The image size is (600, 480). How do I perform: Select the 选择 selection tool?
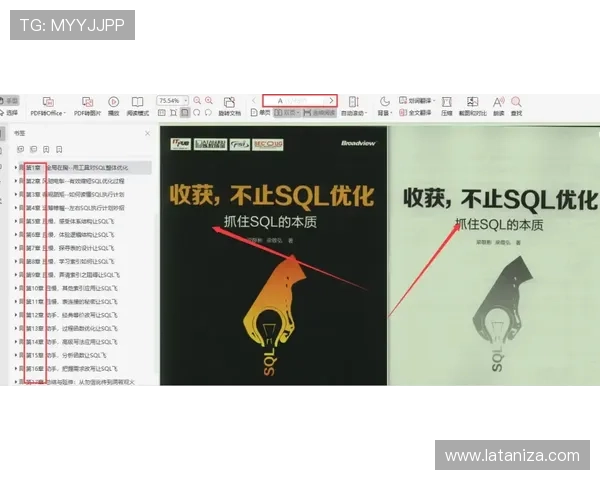(9, 113)
